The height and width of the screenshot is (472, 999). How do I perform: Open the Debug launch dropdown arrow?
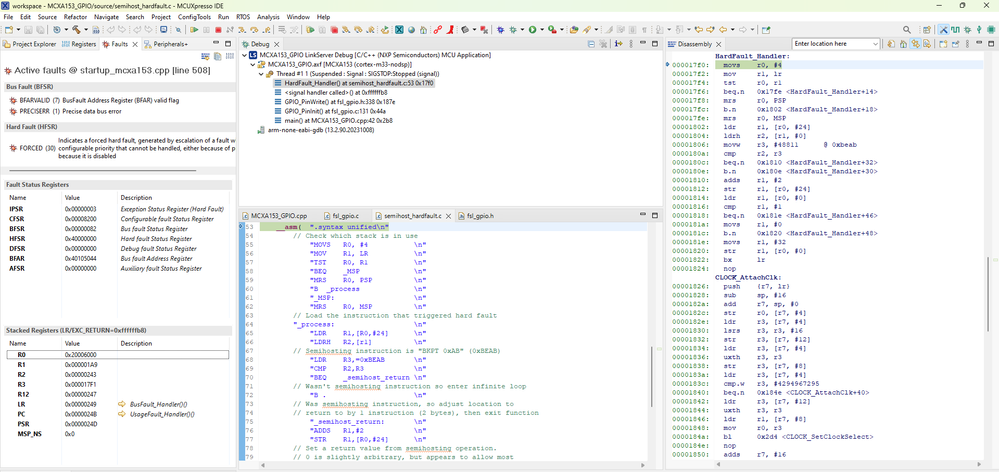(x=522, y=29)
